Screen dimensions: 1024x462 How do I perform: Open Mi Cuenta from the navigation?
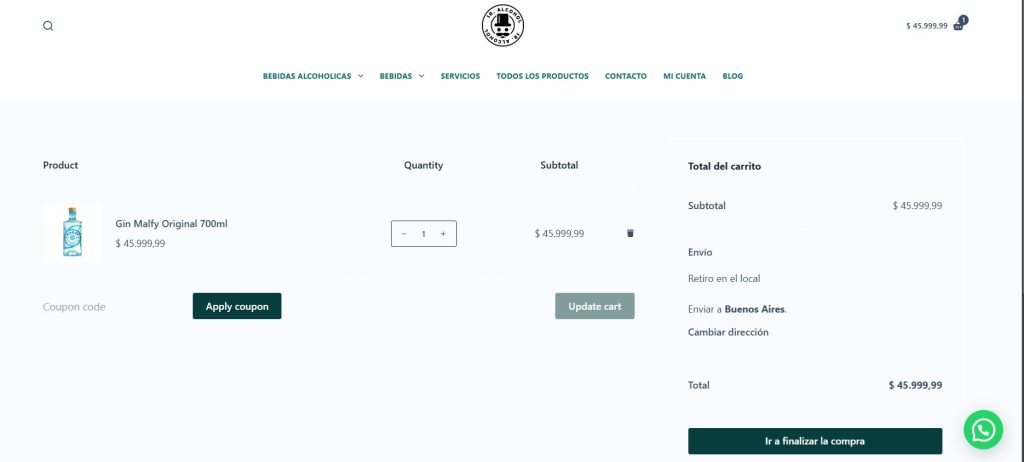(684, 76)
